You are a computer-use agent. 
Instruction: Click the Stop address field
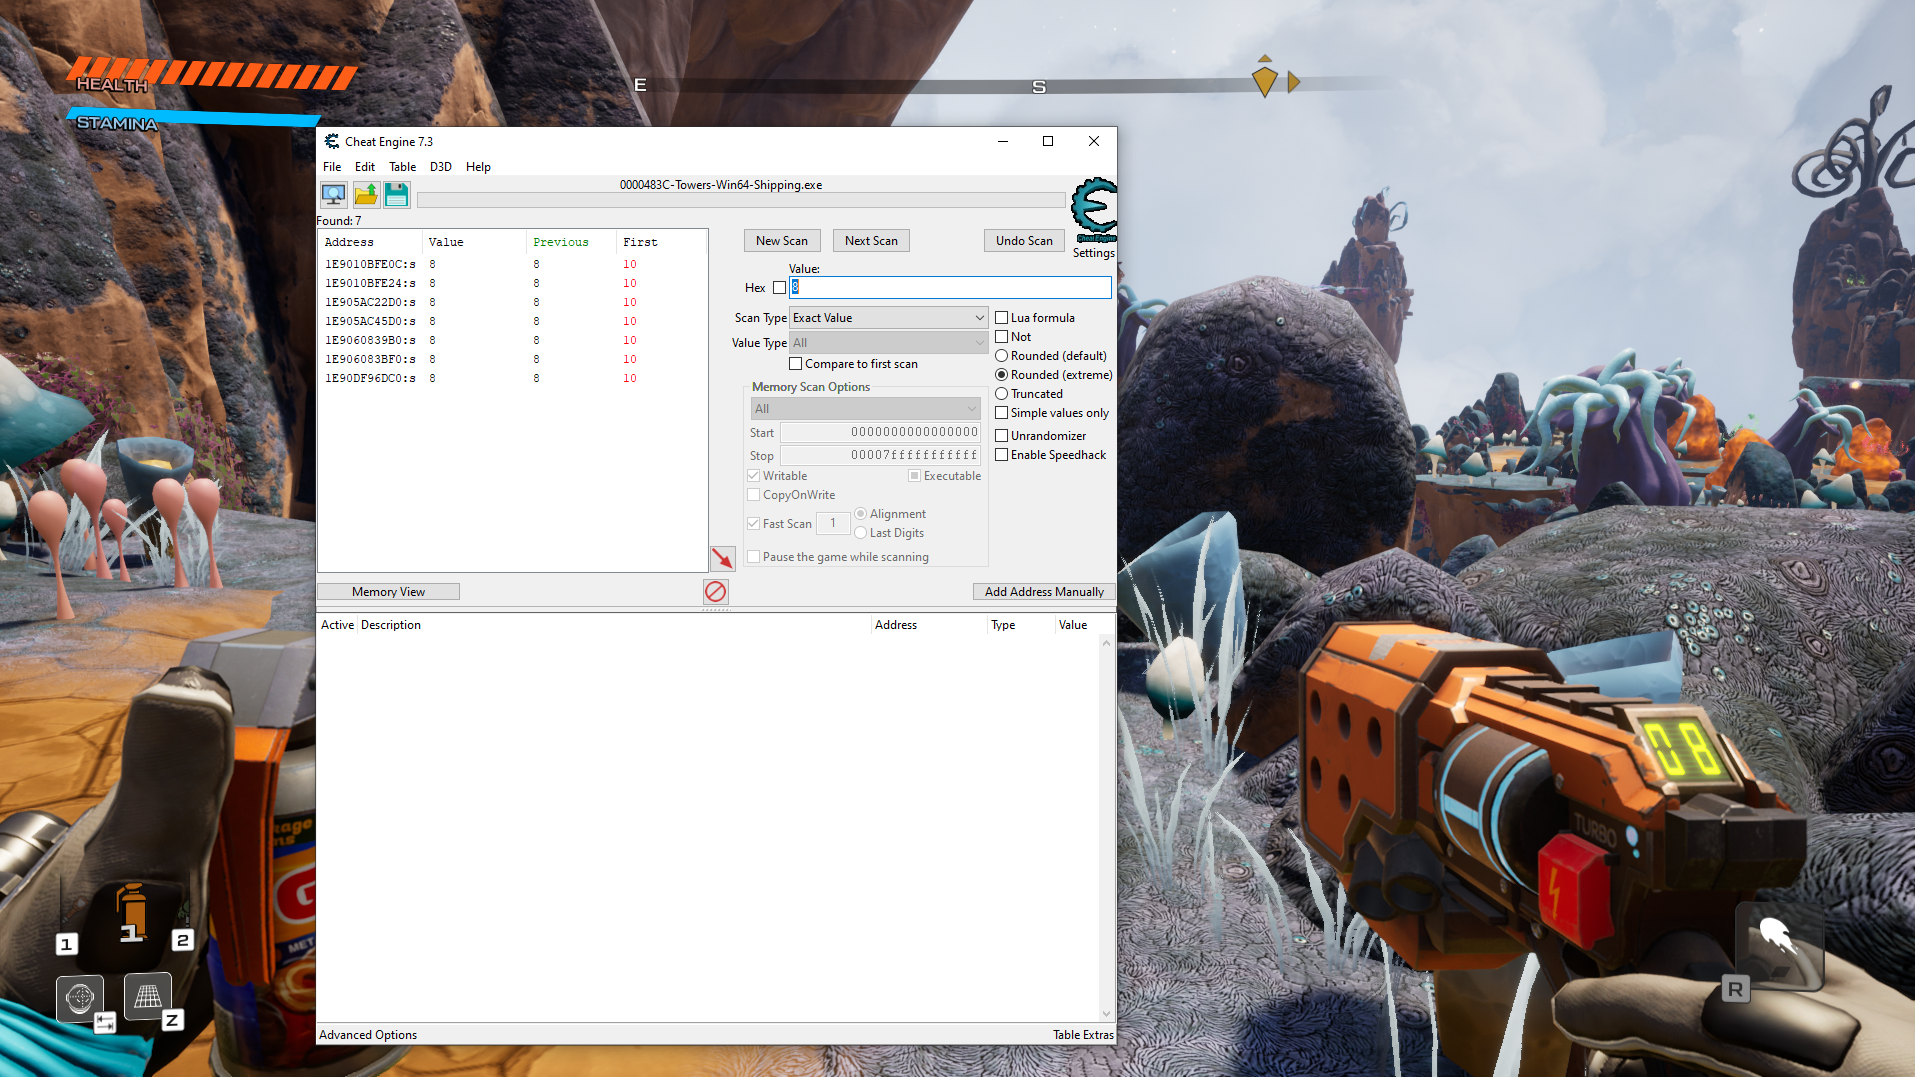tap(880, 456)
